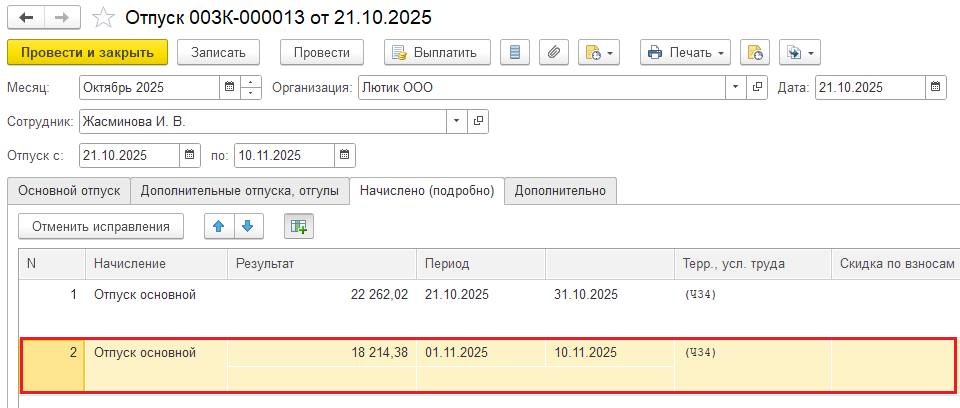960x408 pixels.
Task: Click the 'Скидка по взносам' column header
Action: [895, 264]
